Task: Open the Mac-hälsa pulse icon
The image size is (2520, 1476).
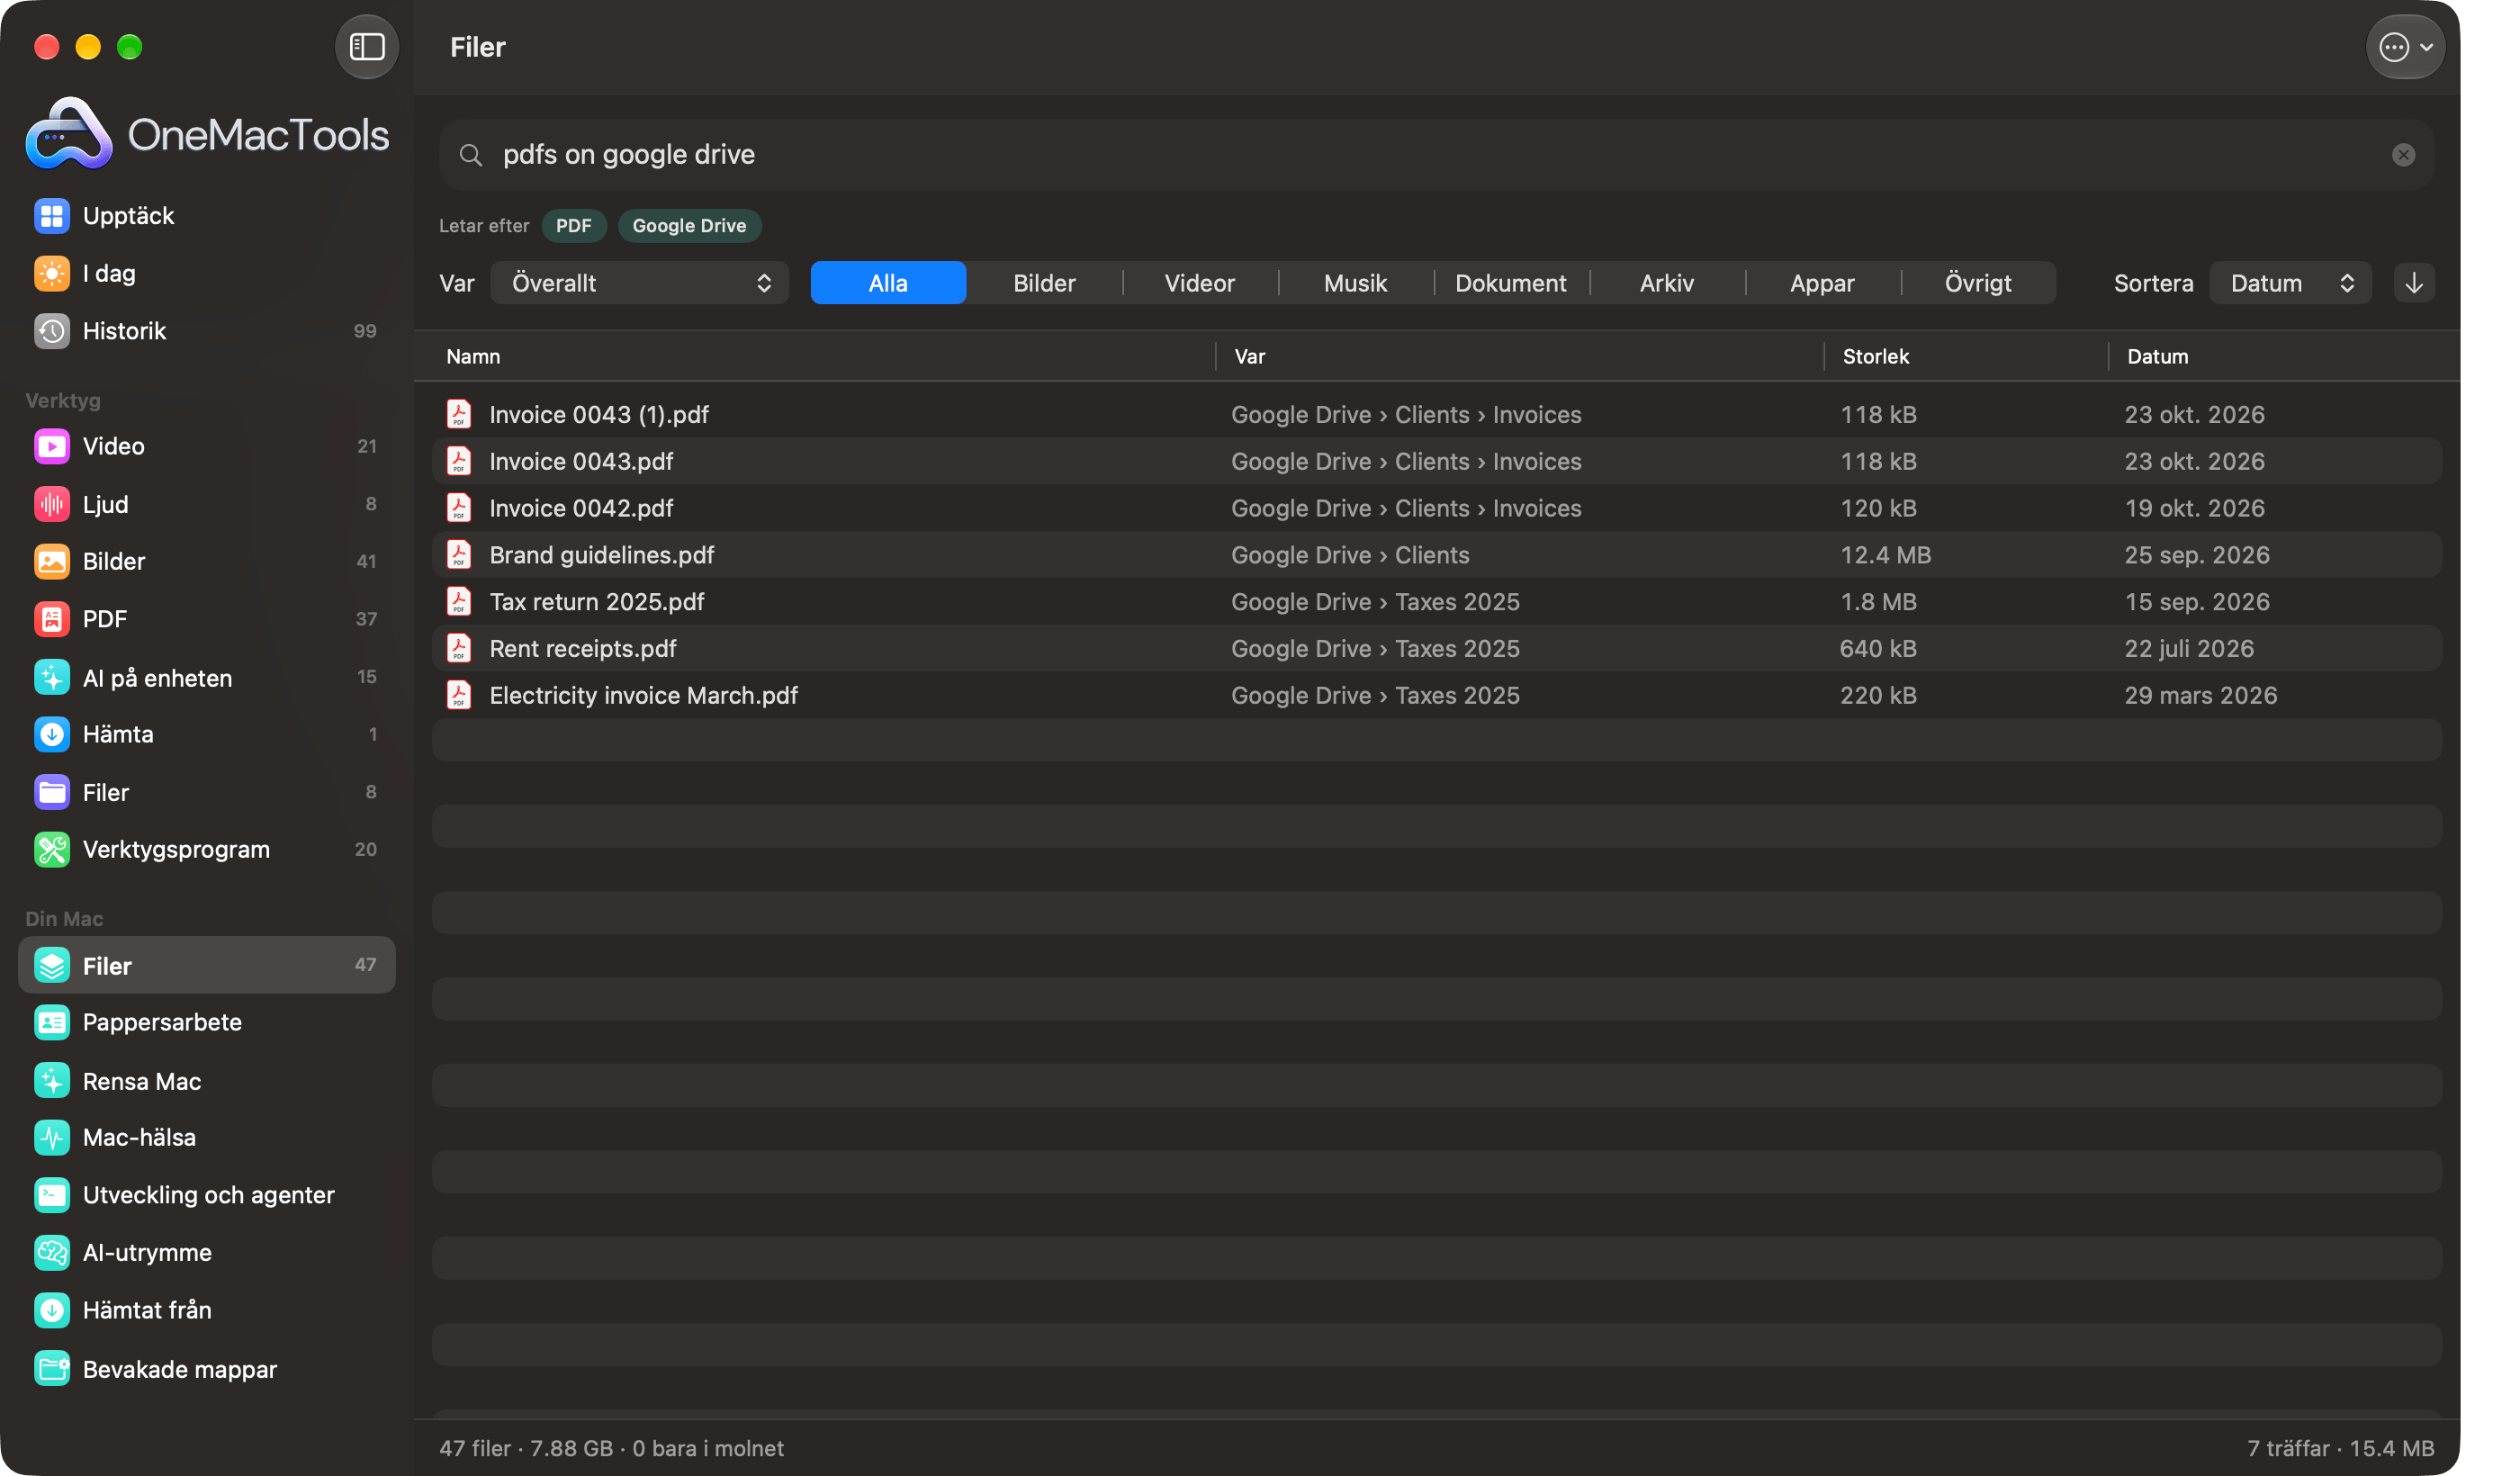Action: click(52, 1137)
